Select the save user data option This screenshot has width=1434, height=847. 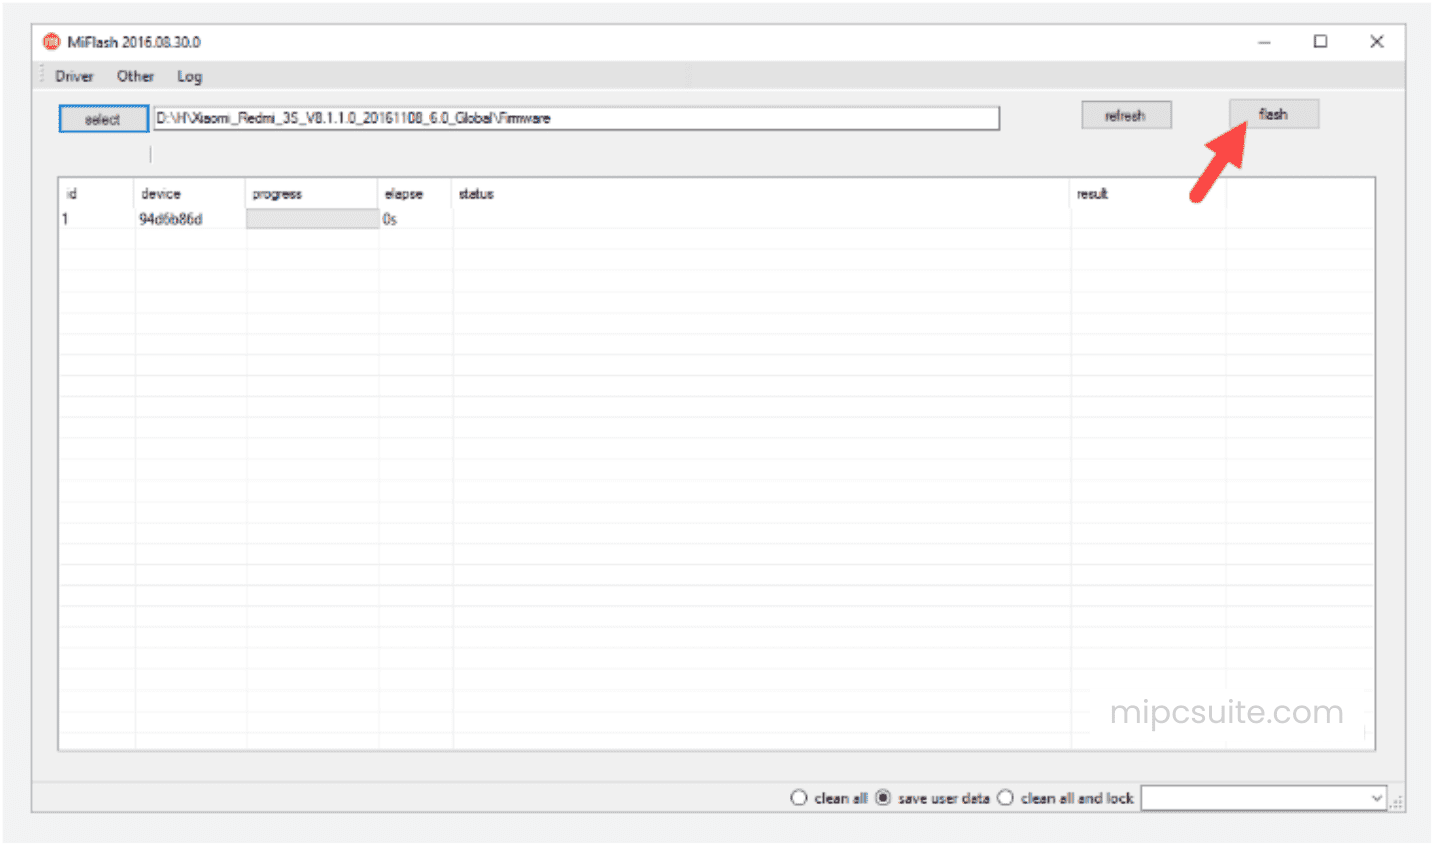click(x=883, y=798)
